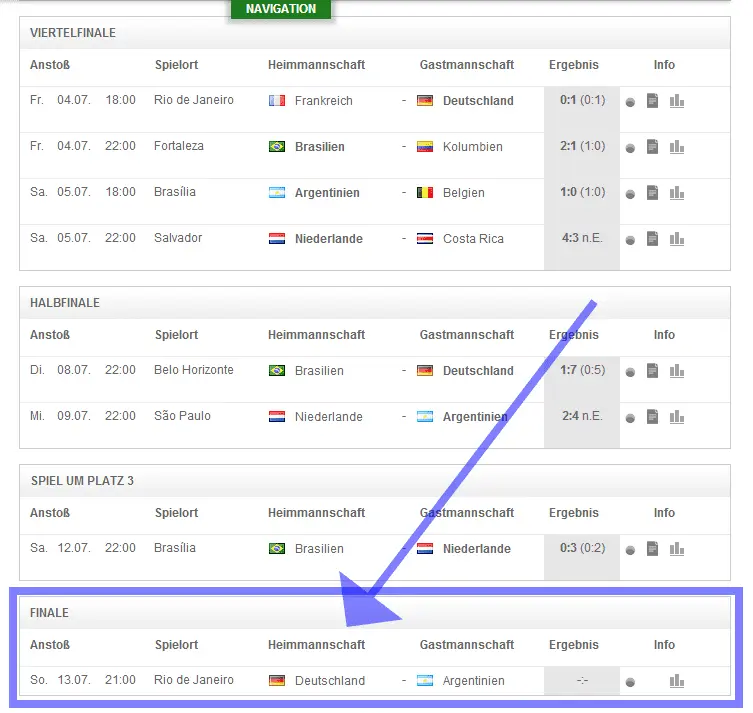Screen dimensions: 753x713
Task: Click the -:- result placeholder in Finale
Action: pos(581,681)
